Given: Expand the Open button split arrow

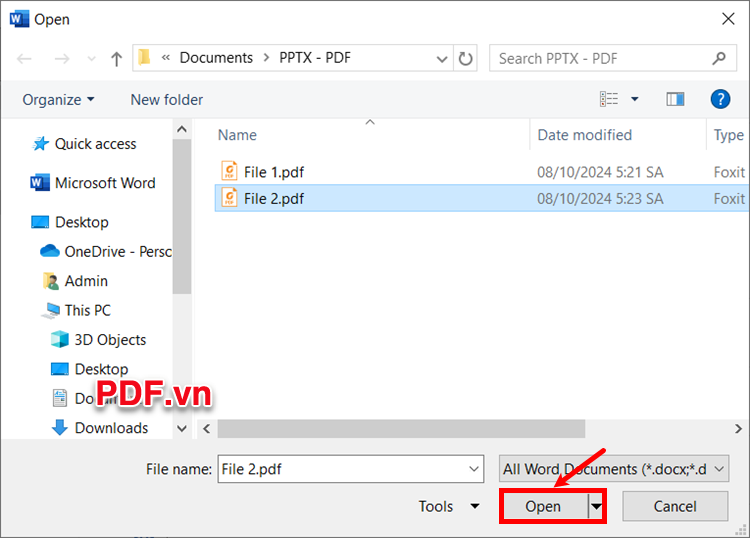Looking at the screenshot, I should [x=597, y=507].
